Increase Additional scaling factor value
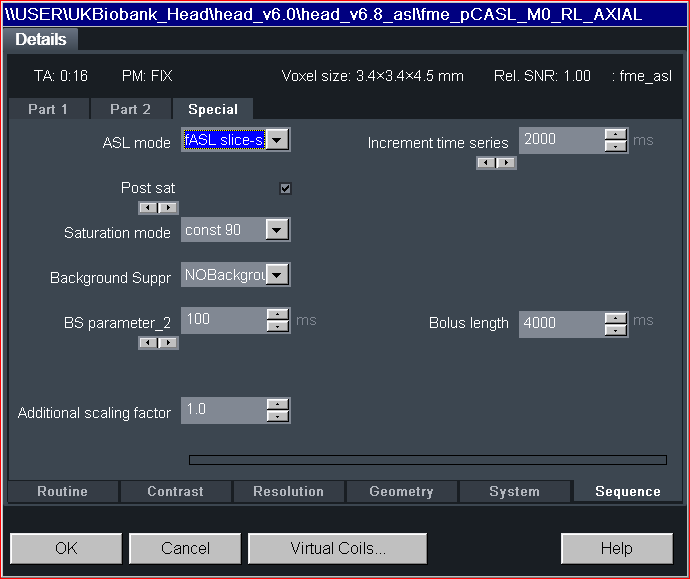Screen dimensions: 690x579 [x=278, y=405]
